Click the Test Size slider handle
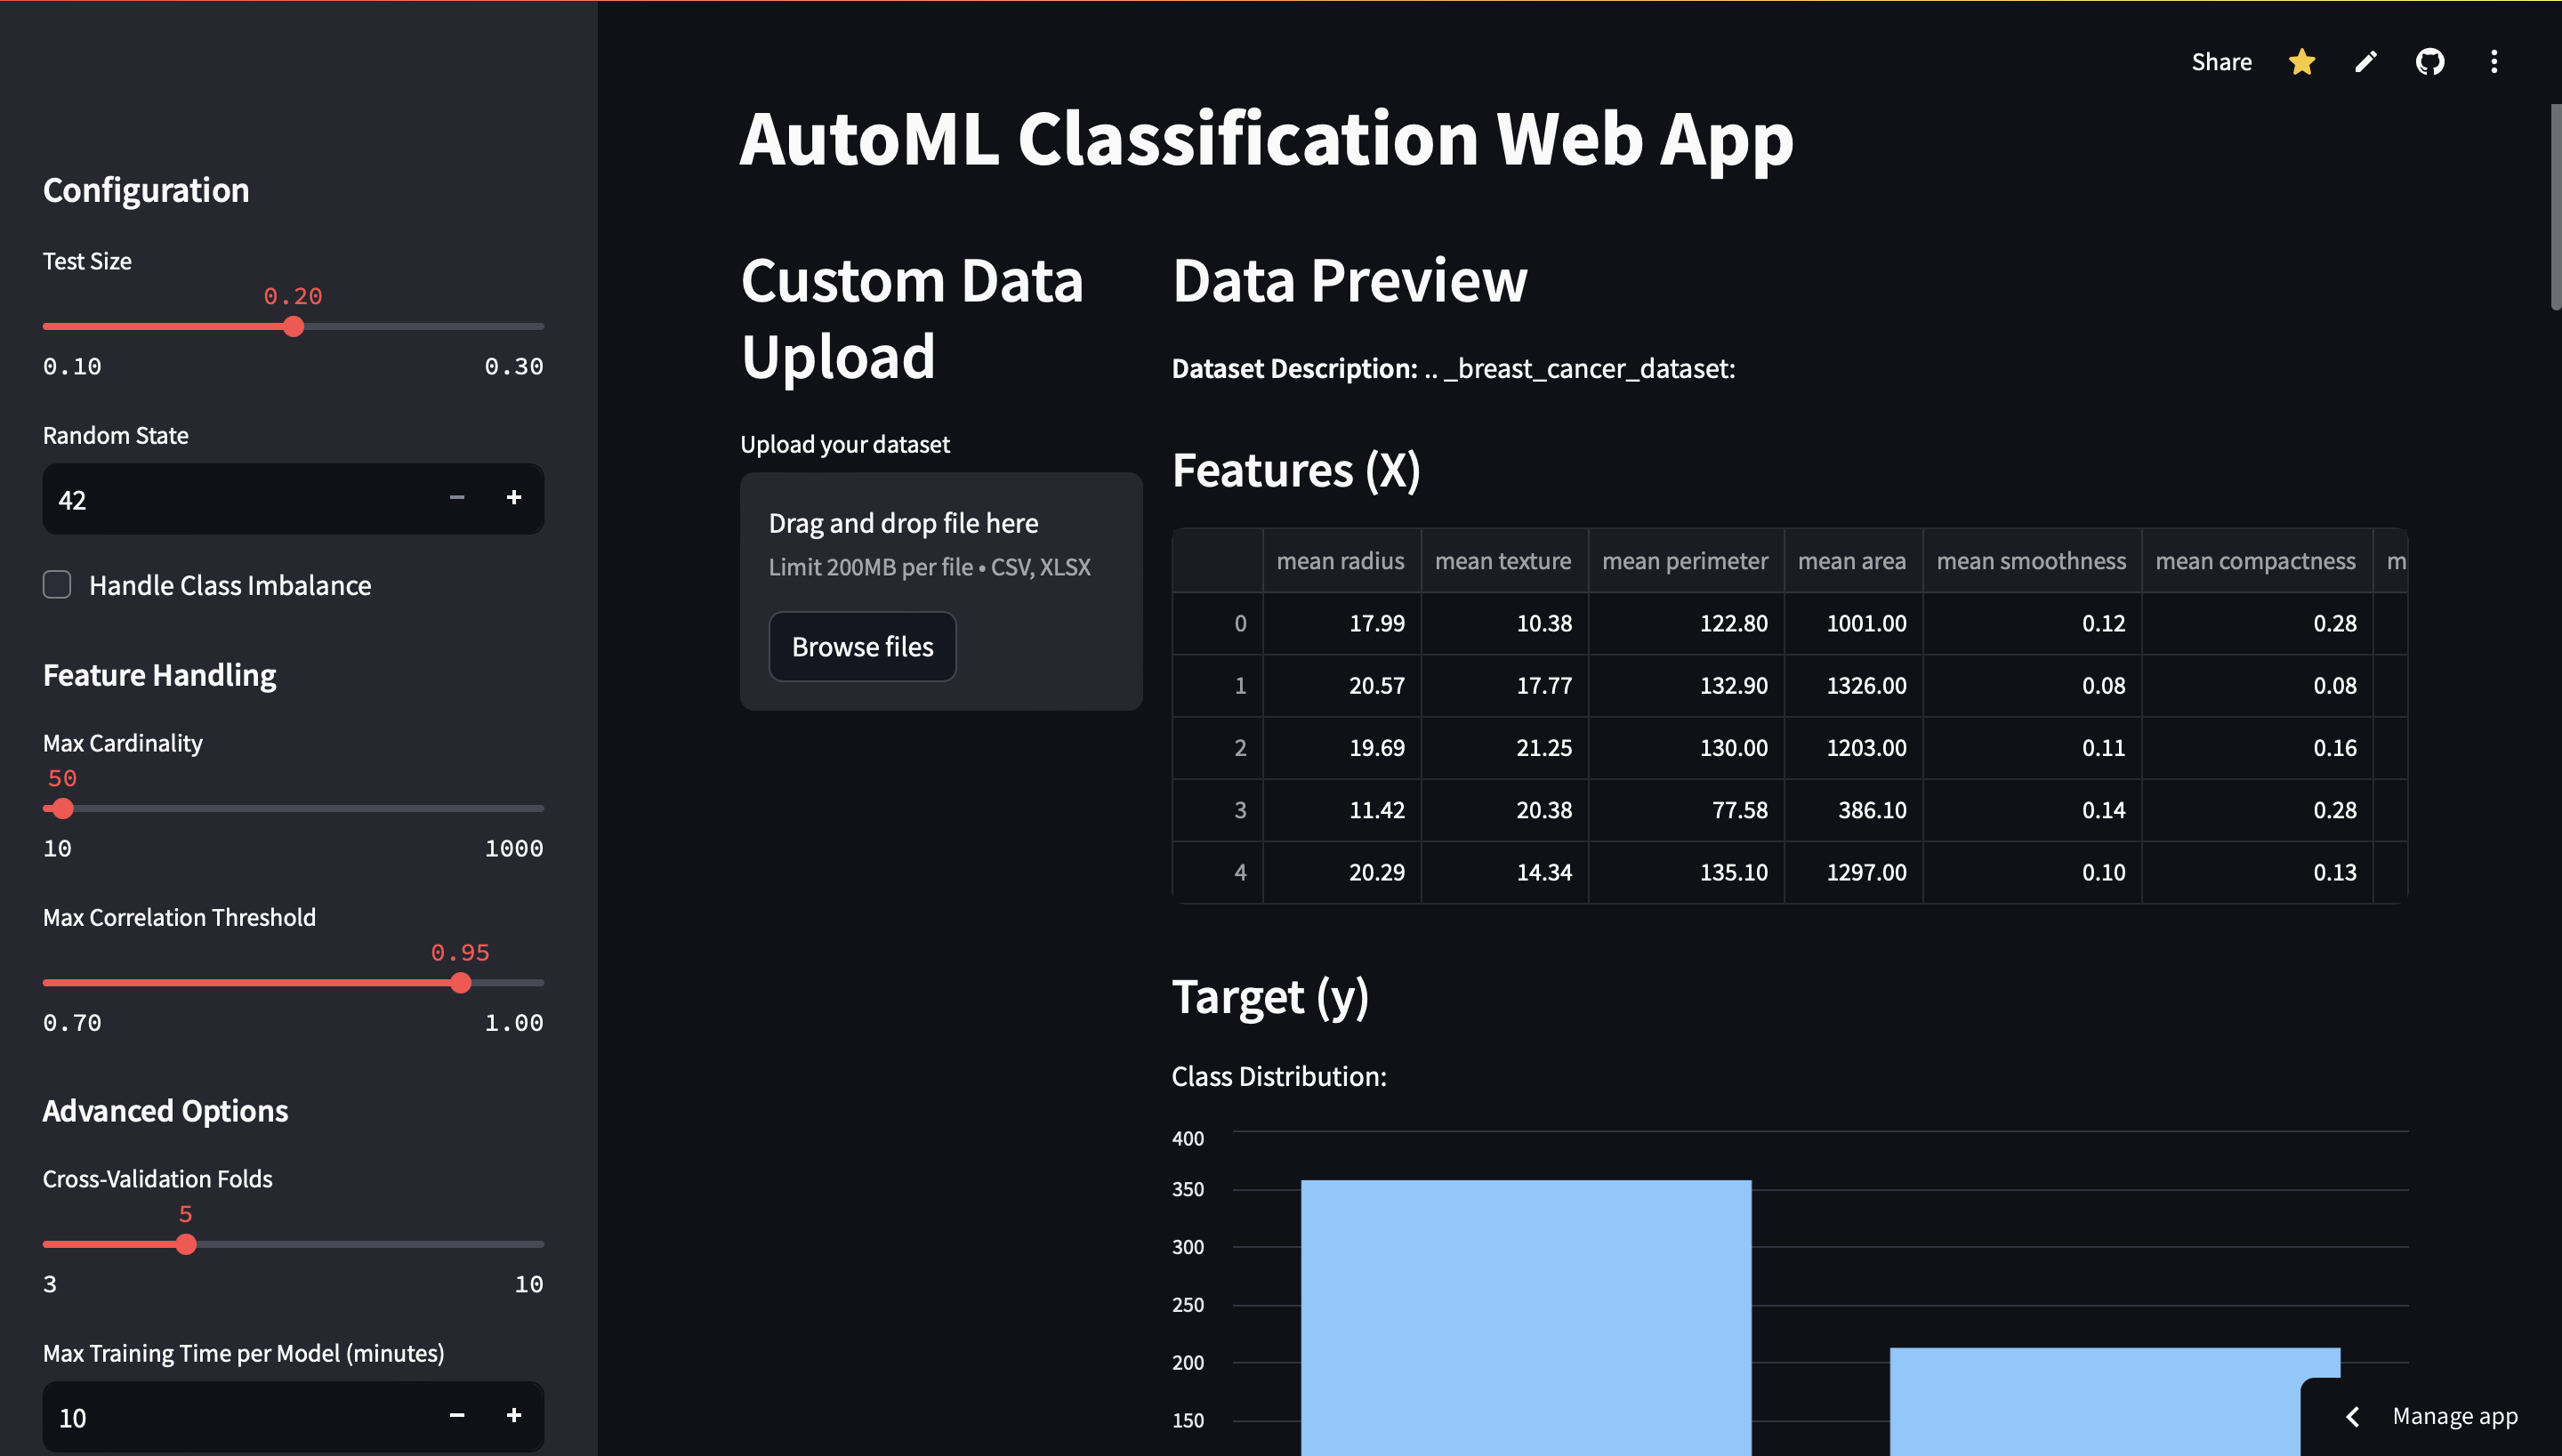The height and width of the screenshot is (1456, 2562). pyautogui.click(x=293, y=327)
